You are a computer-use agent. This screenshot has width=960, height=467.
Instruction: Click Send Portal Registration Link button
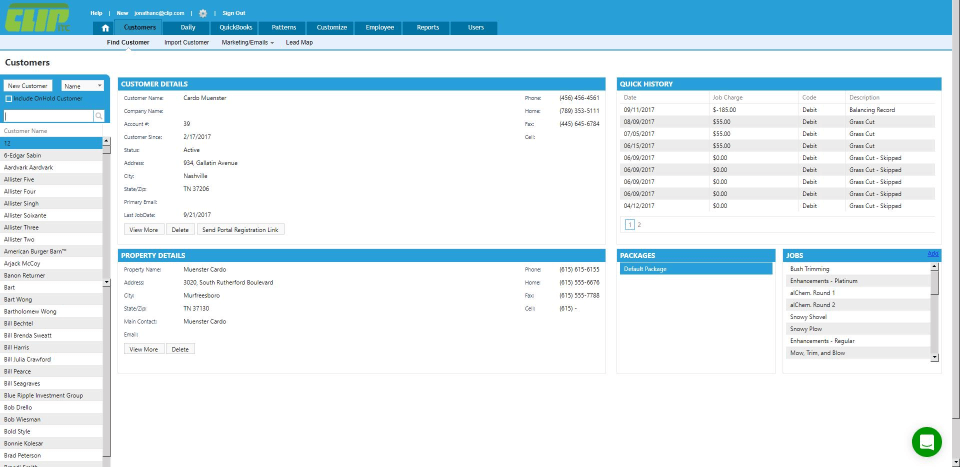241,229
